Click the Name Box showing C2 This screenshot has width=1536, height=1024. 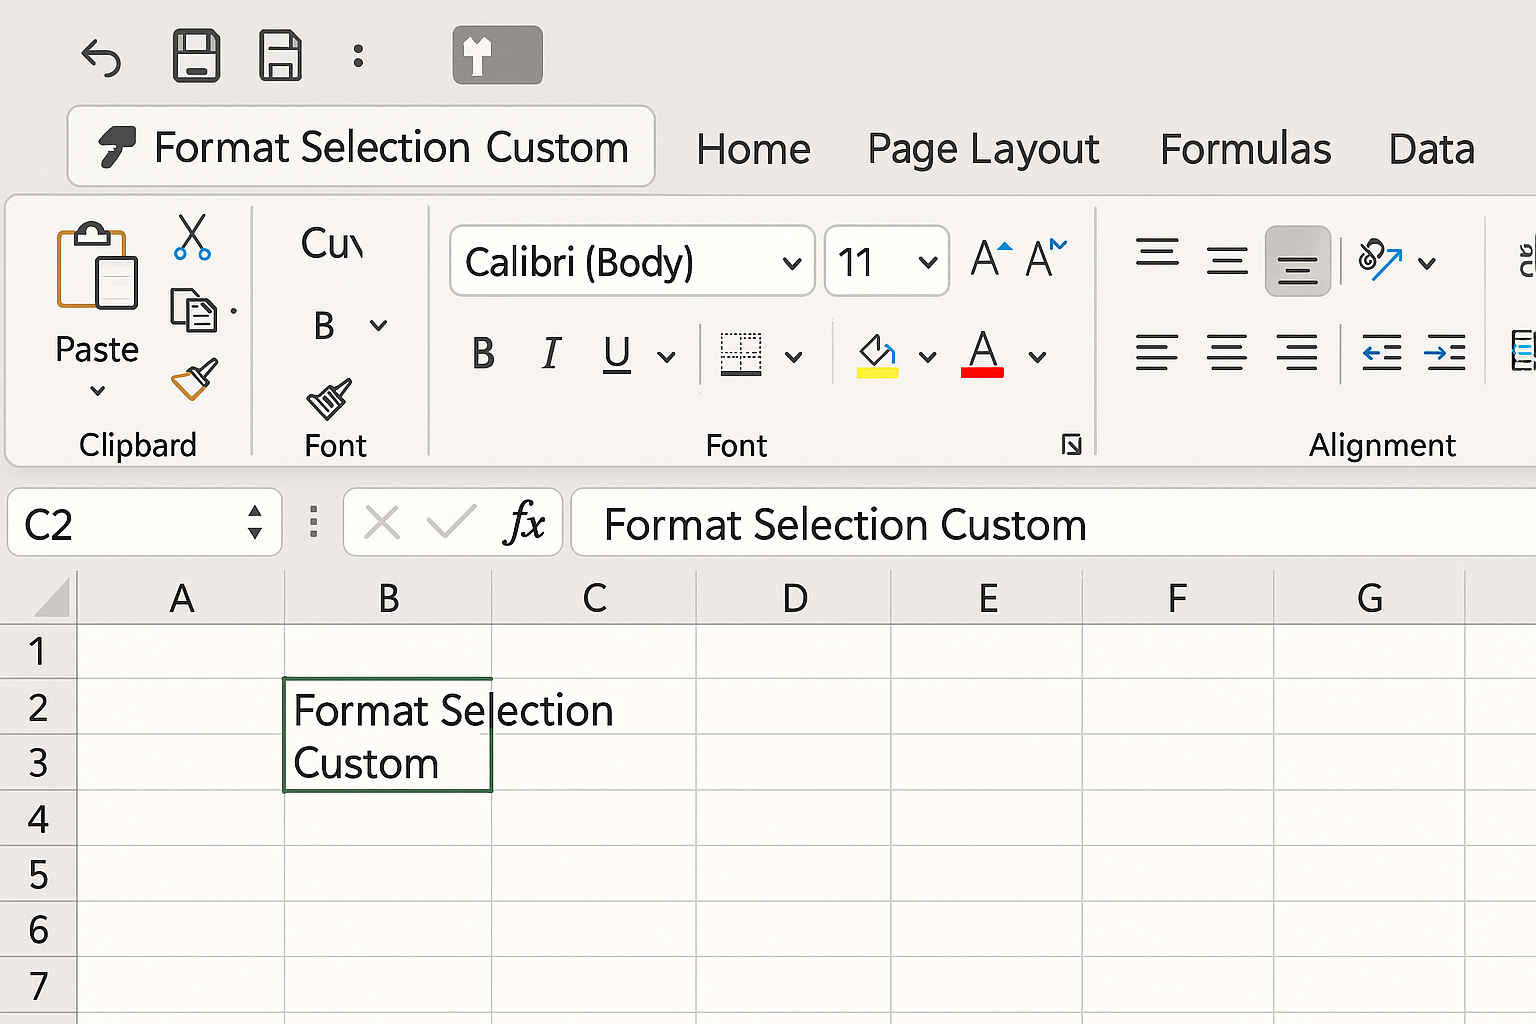tap(145, 522)
